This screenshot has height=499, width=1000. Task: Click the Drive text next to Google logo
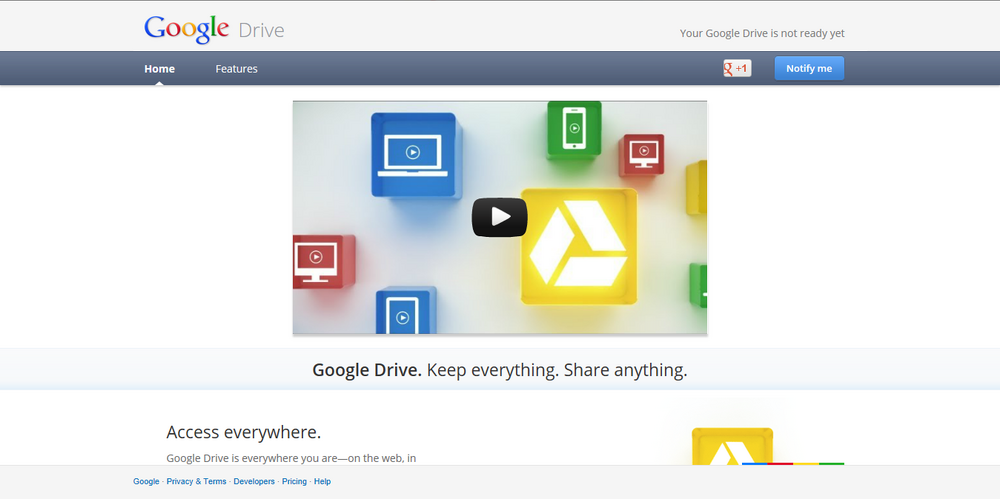click(261, 31)
